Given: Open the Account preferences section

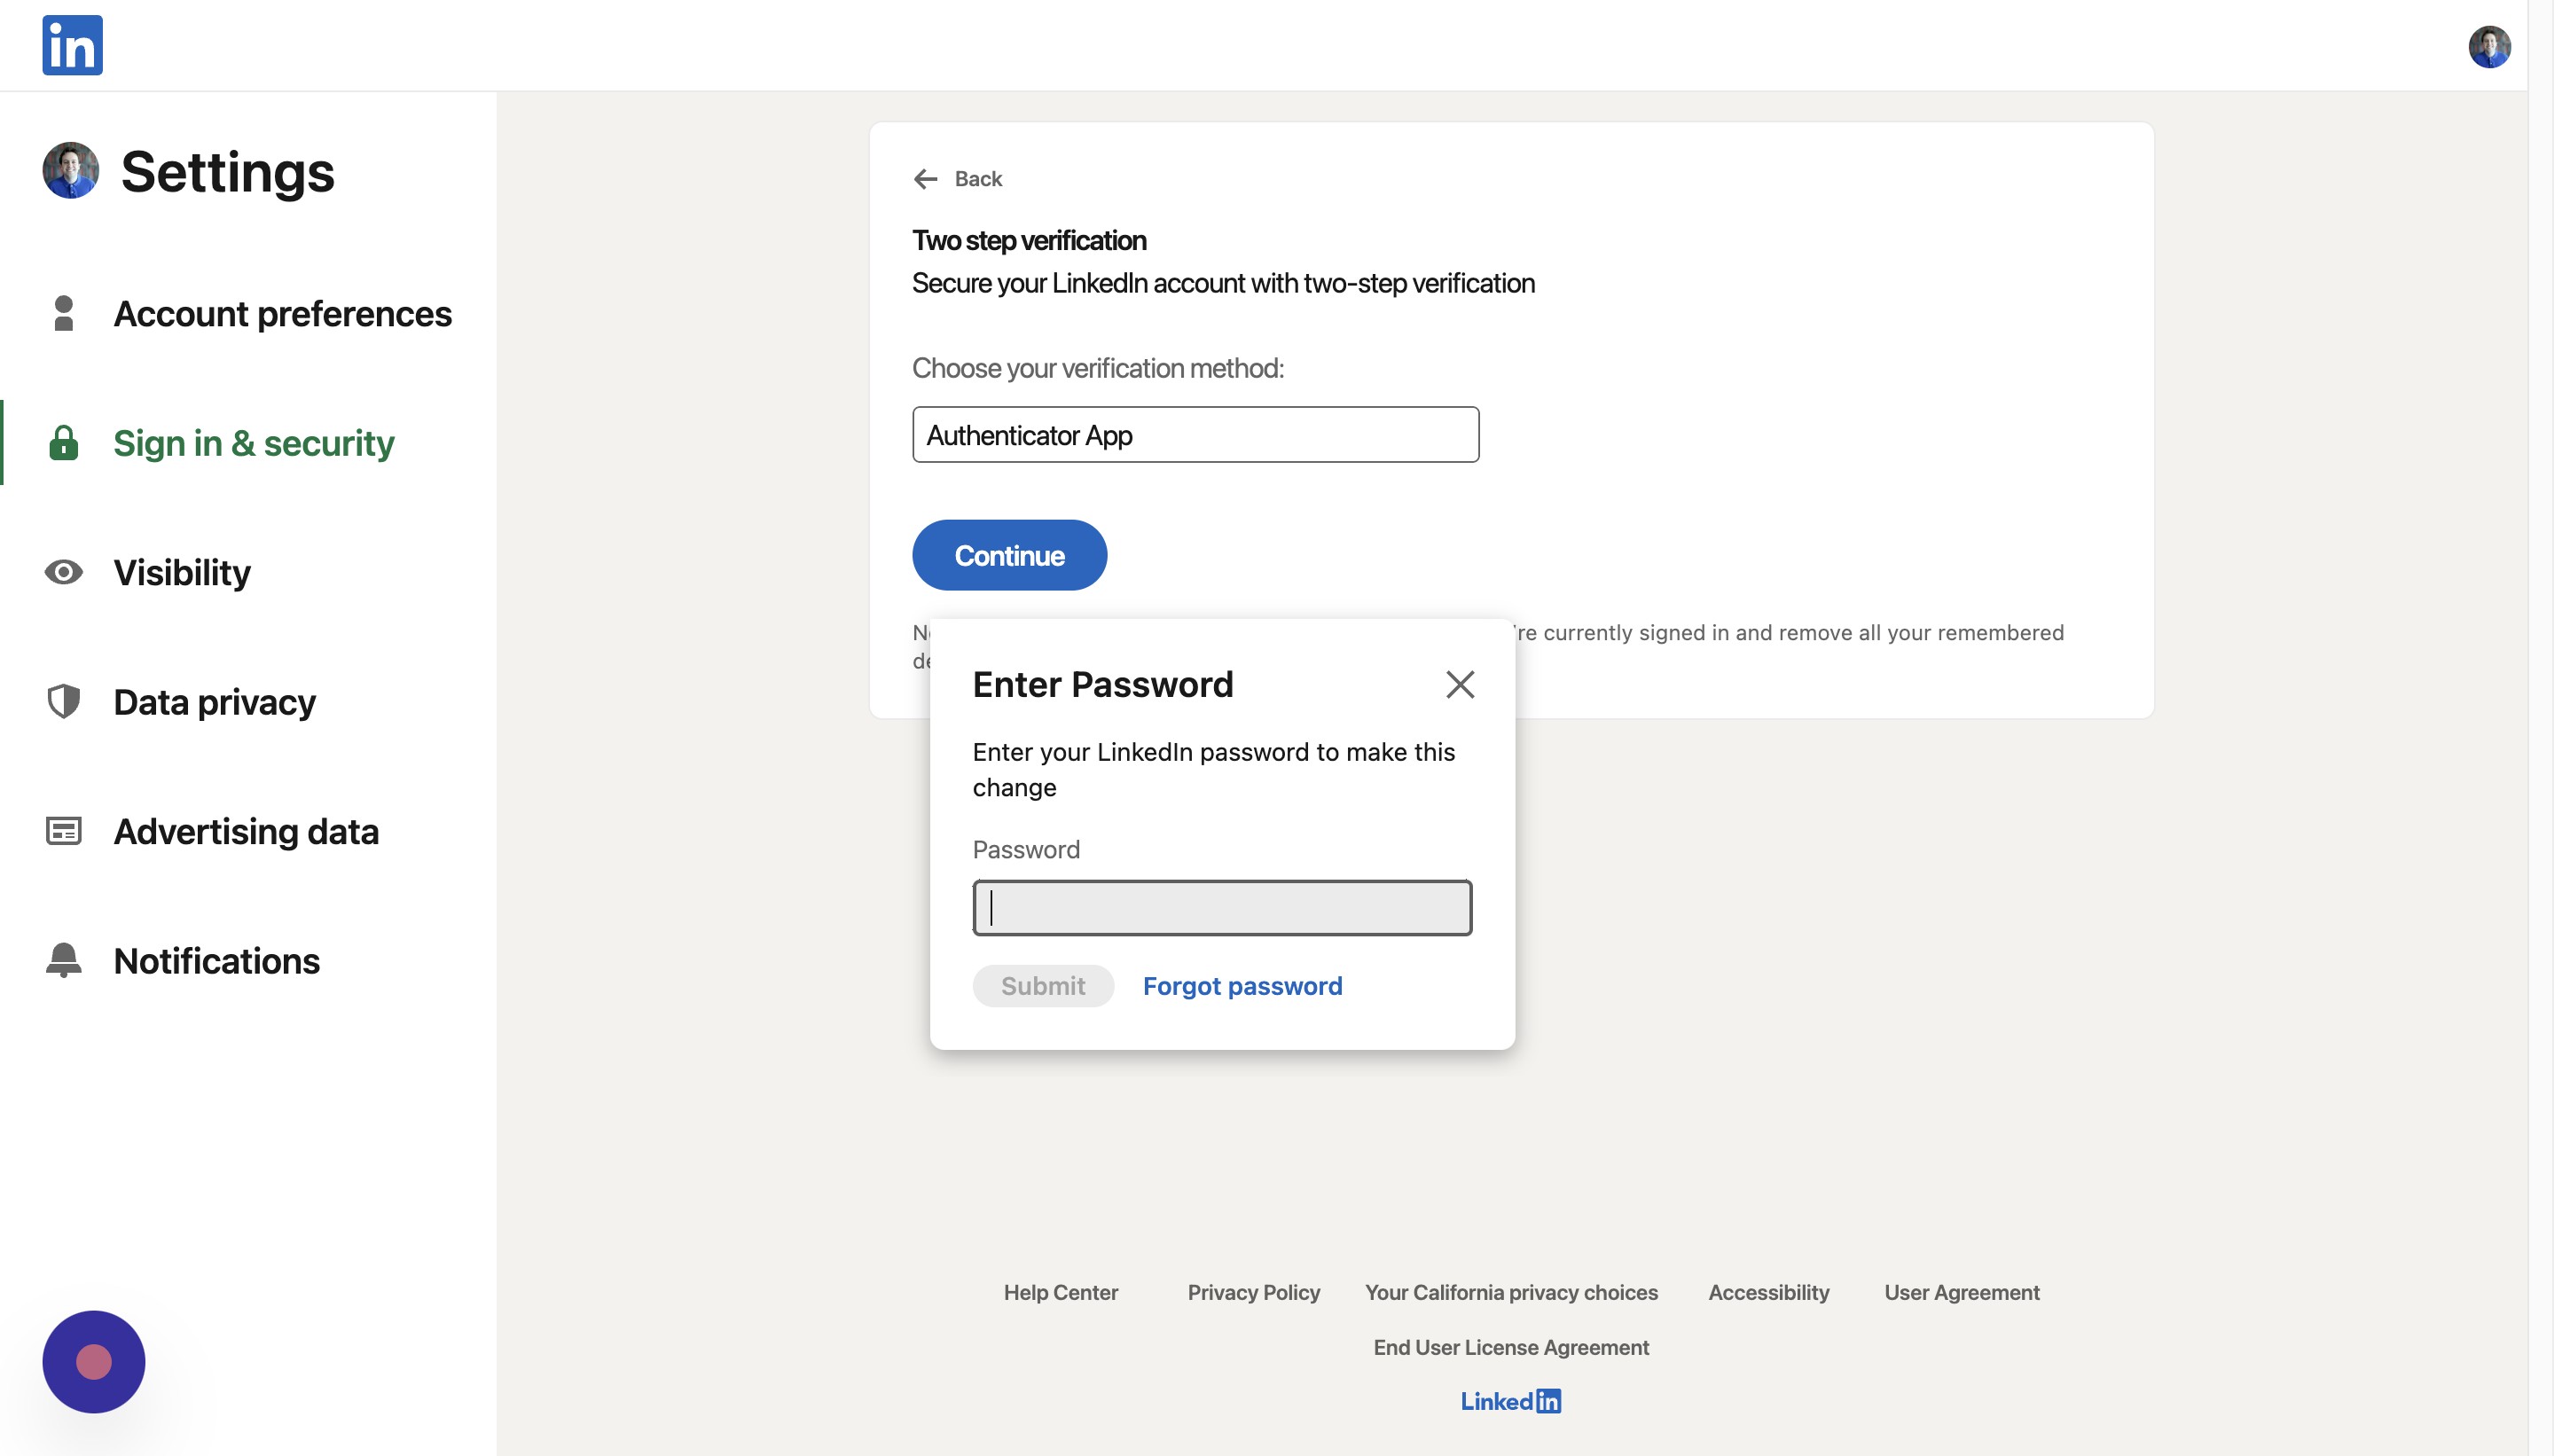Looking at the screenshot, I should (282, 314).
